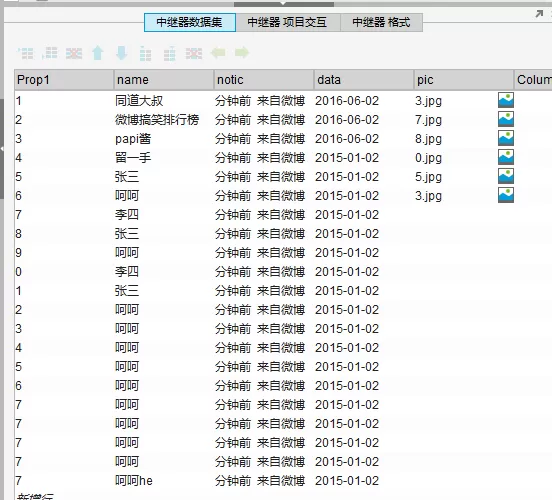
Task: Click the delete row icon
Action: [x=74, y=53]
